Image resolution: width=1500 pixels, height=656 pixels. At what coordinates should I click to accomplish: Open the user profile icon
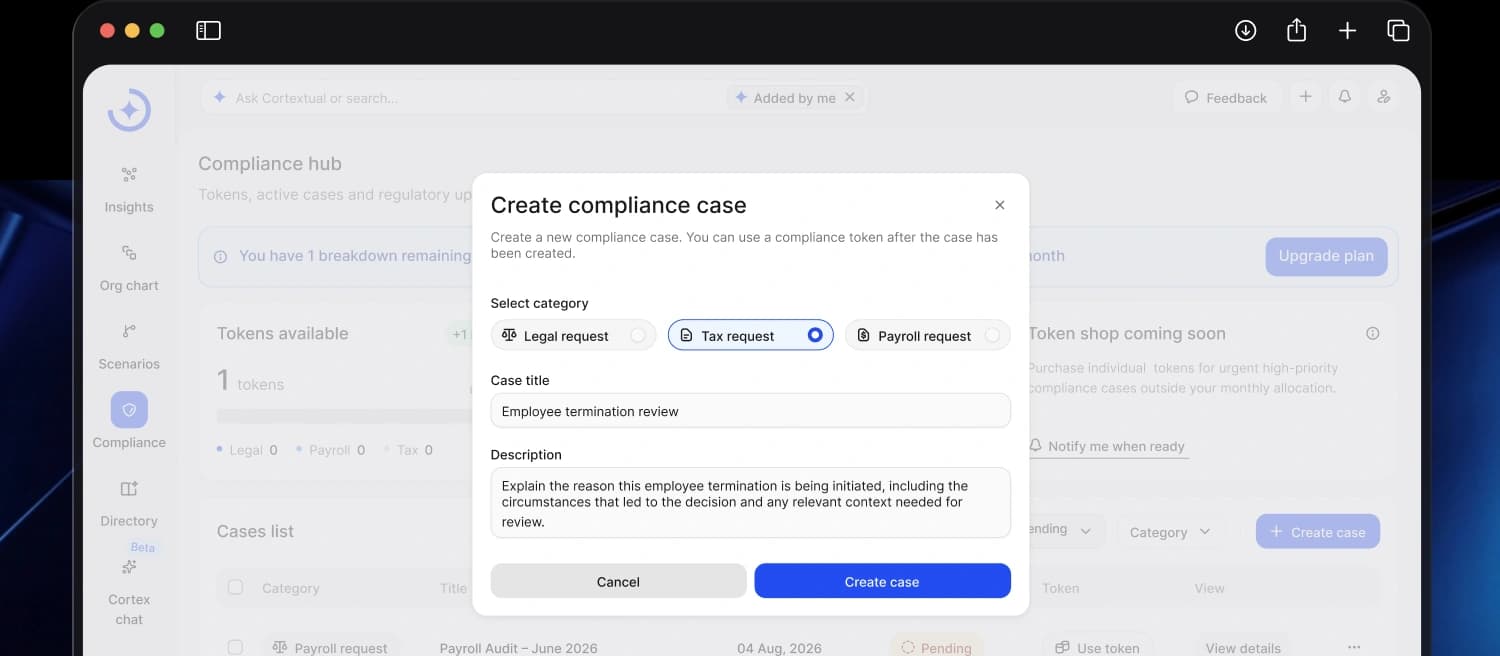[1384, 97]
